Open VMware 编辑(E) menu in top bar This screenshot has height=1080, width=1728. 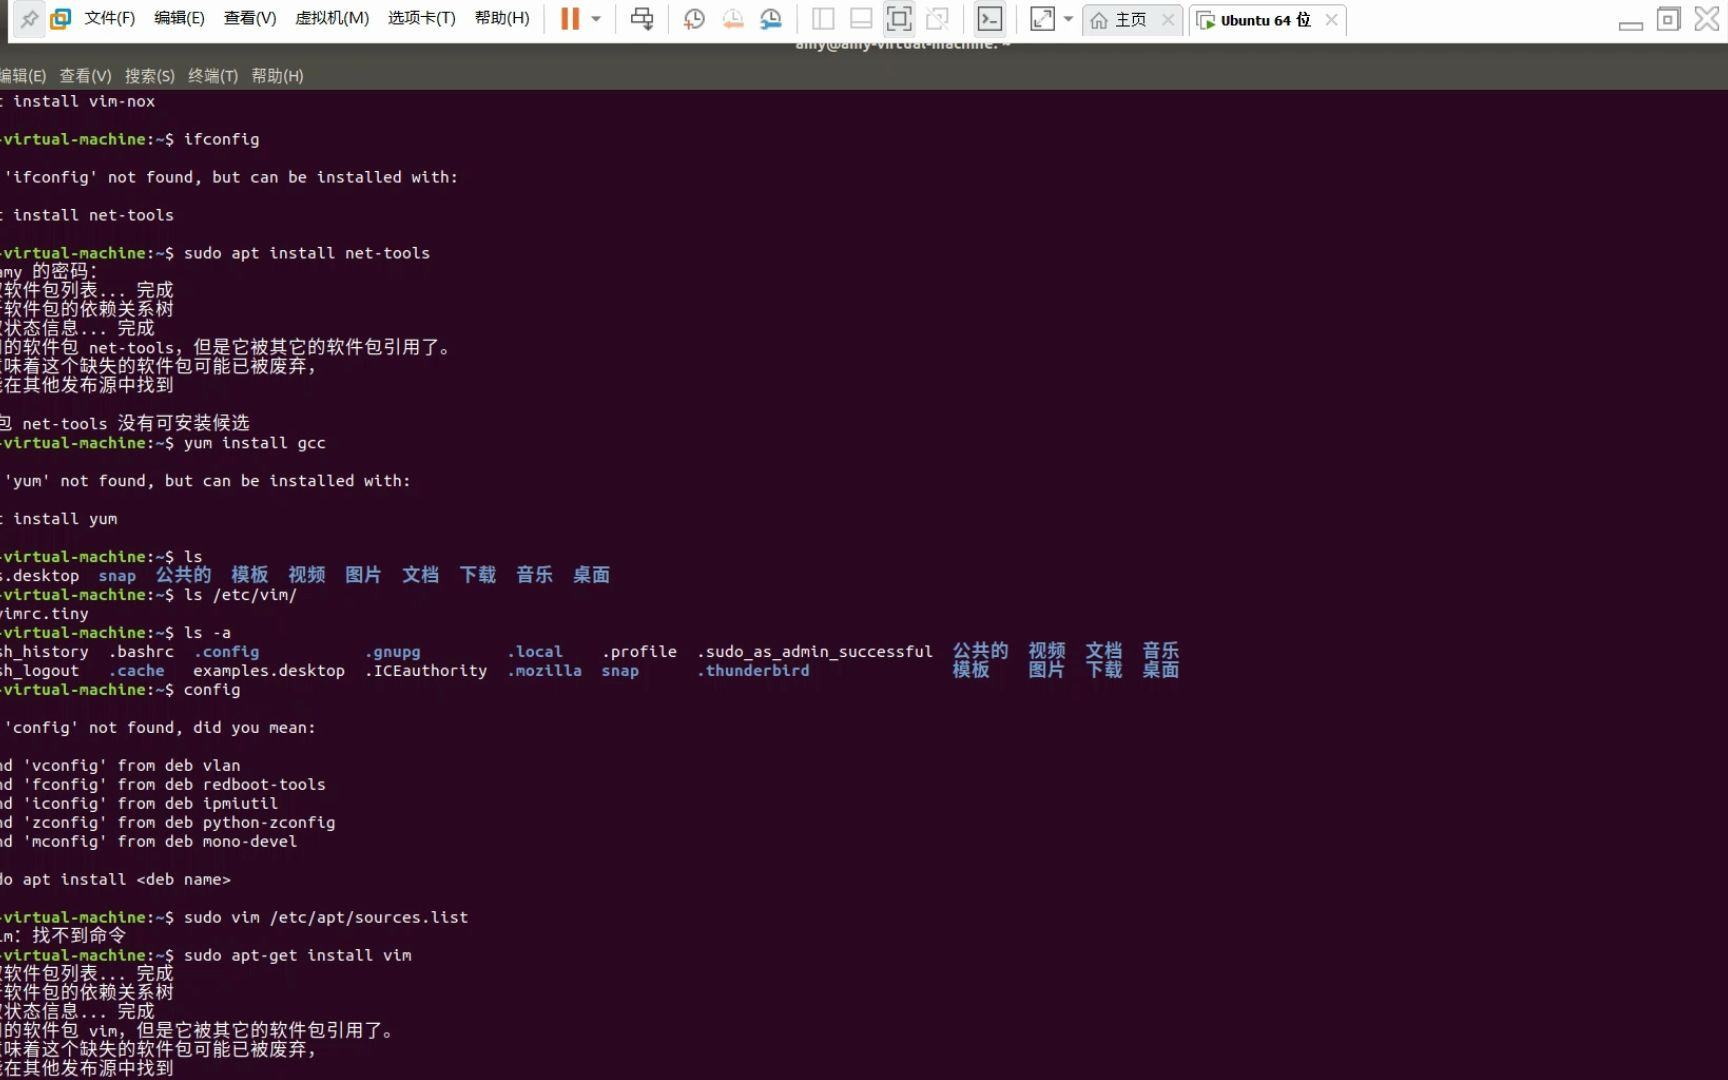click(180, 19)
